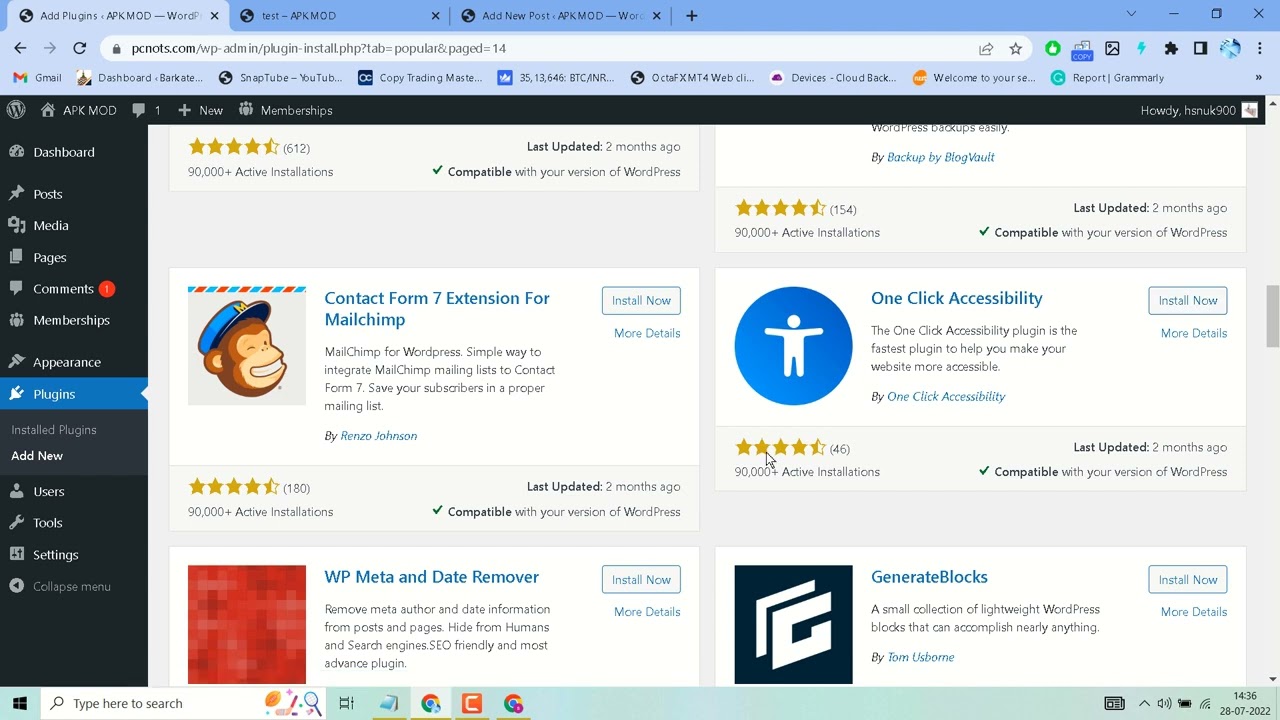1280x720 pixels.
Task: Open author Renzo Johnson link
Action: (x=379, y=436)
